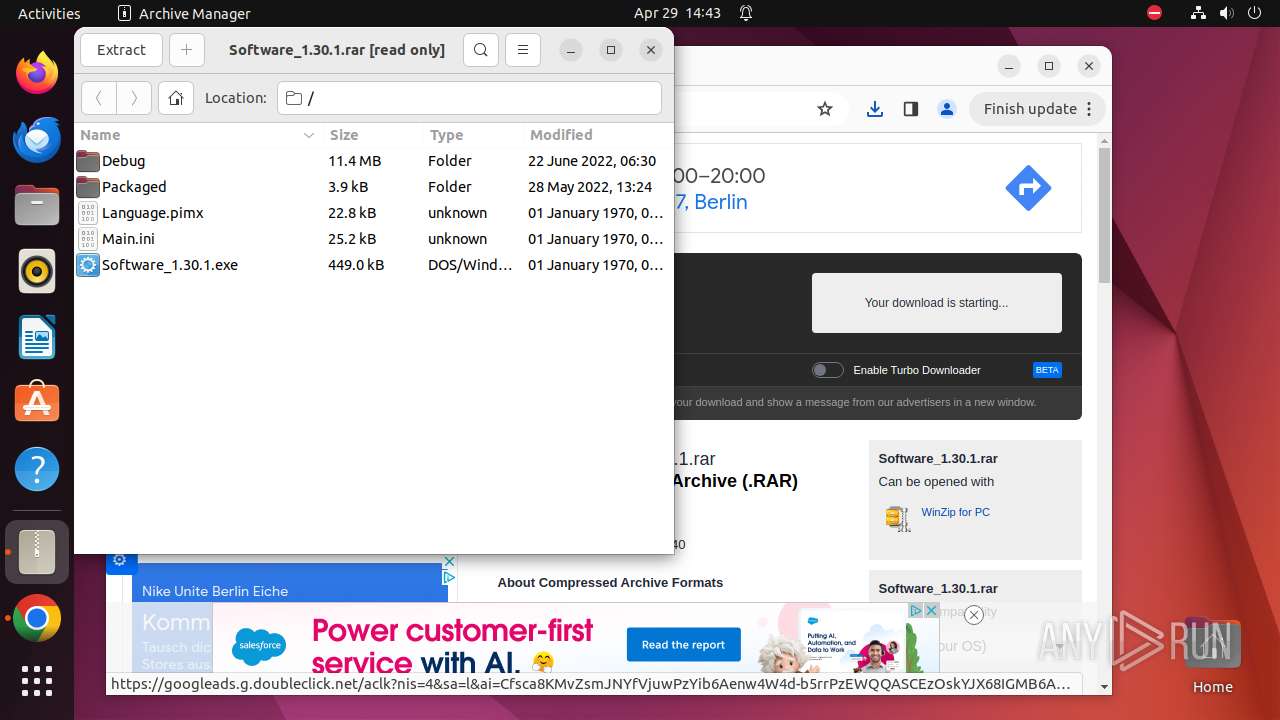Viewport: 1280px width, 720px height.
Task: Open the hamburger menu in Archive Manager
Action: 523,50
